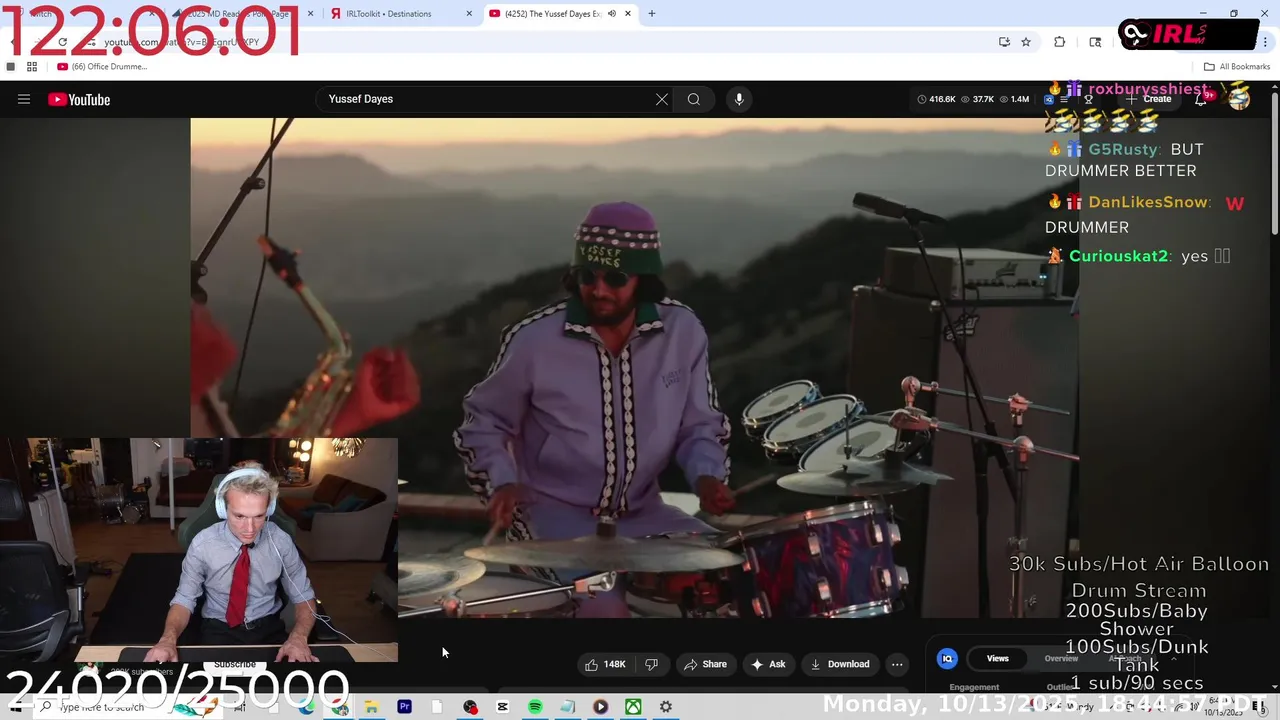
Task: Go to YouTube home via logo
Action: (79, 99)
